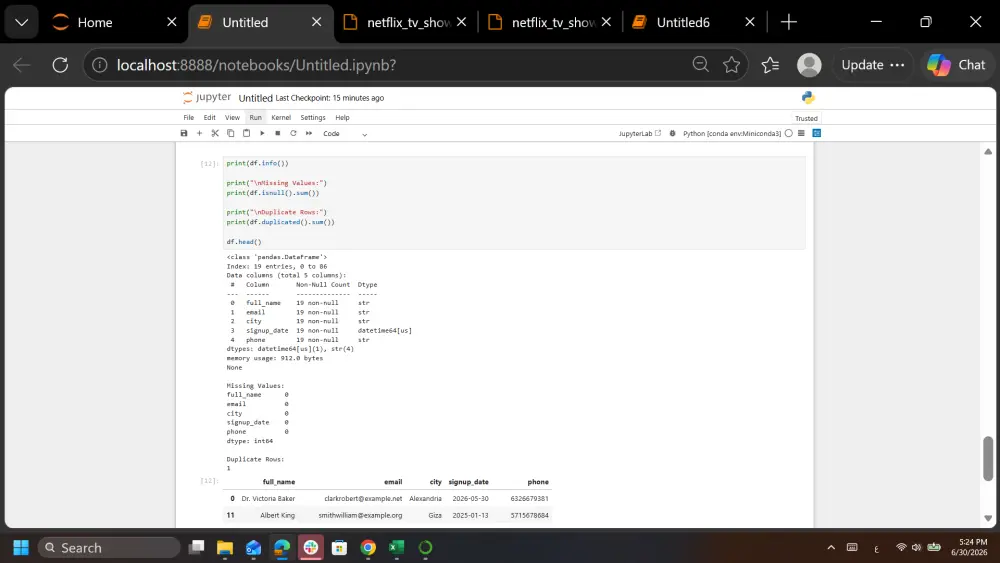Open the Copilot Chat button

(956, 65)
